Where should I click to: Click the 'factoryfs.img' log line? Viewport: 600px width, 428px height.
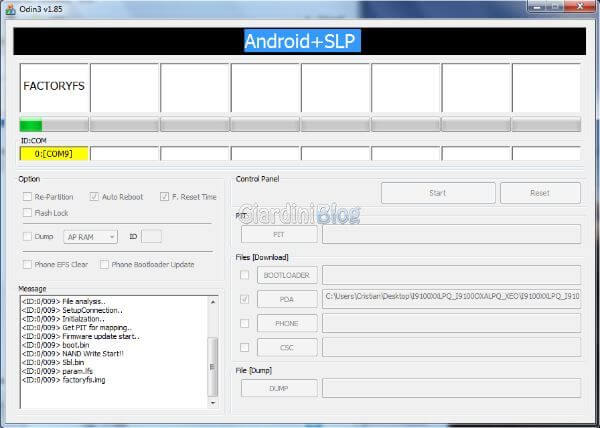pos(64,380)
